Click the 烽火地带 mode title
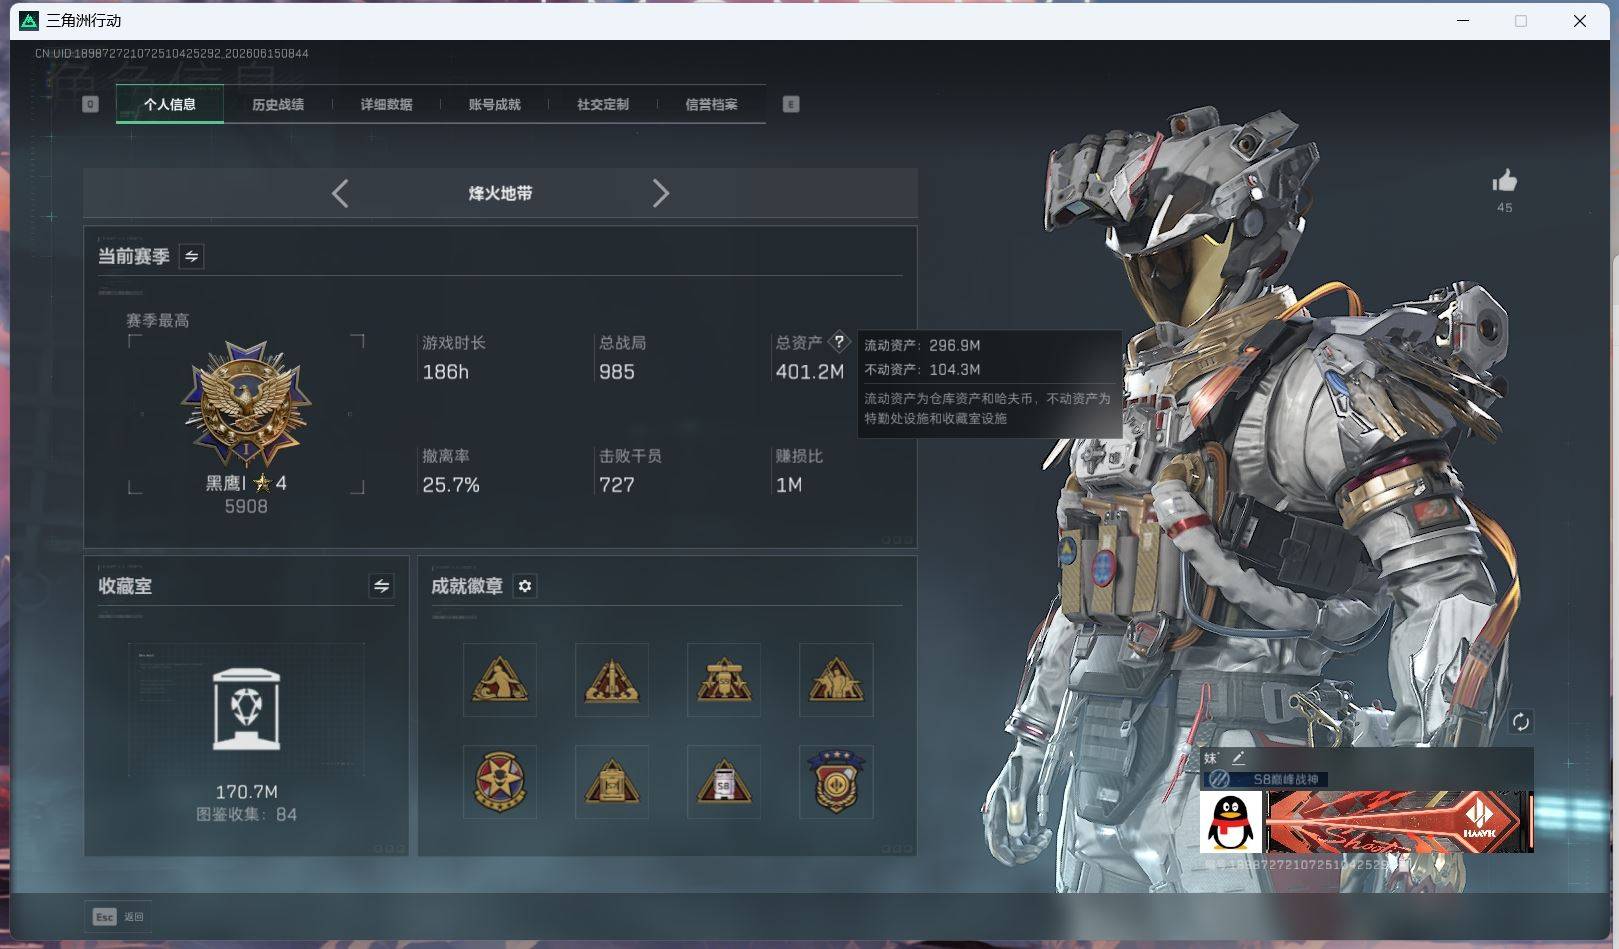This screenshot has height=949, width=1619. [x=500, y=193]
